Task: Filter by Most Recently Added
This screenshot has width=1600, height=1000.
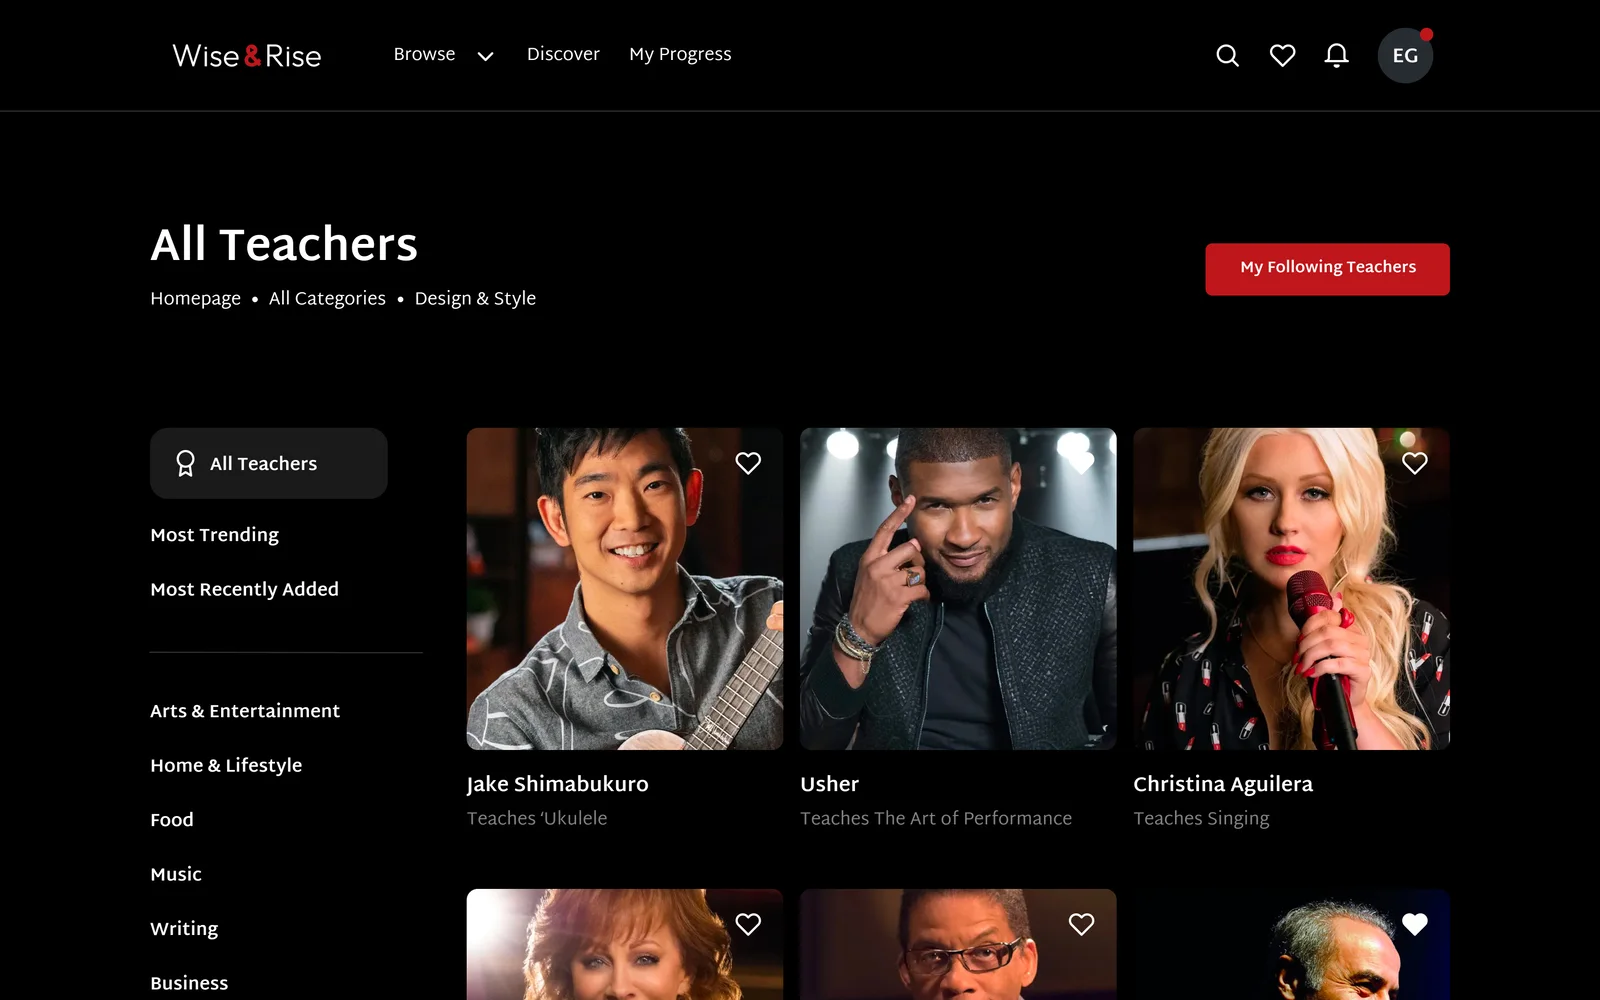Action: [x=244, y=589]
